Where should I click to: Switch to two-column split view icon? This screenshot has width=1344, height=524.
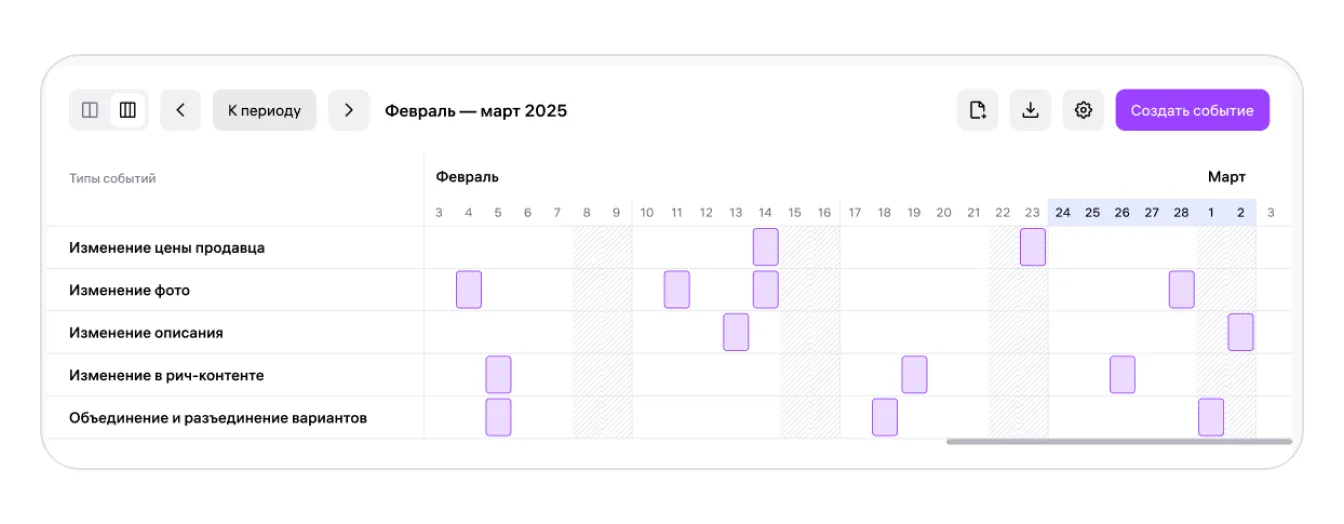(90, 110)
